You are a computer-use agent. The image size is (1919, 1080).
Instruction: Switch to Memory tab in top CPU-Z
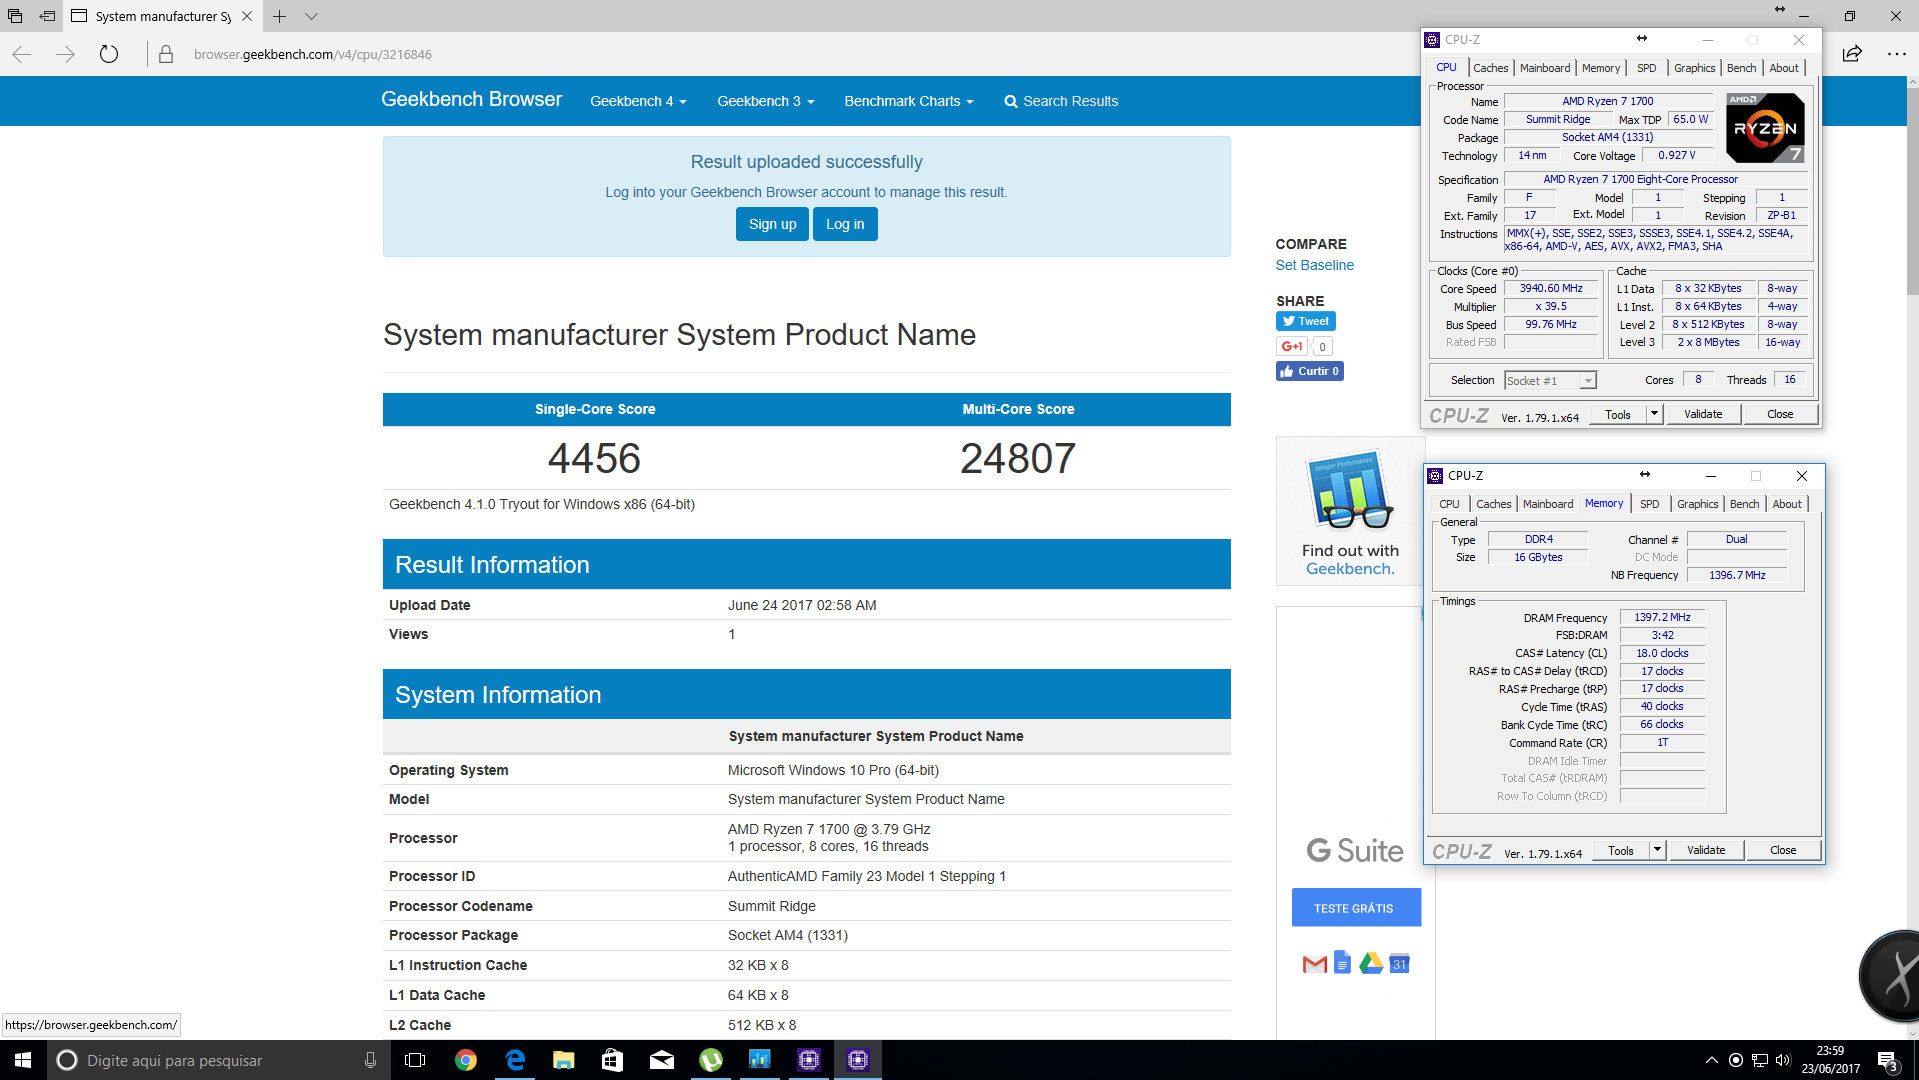click(1600, 68)
